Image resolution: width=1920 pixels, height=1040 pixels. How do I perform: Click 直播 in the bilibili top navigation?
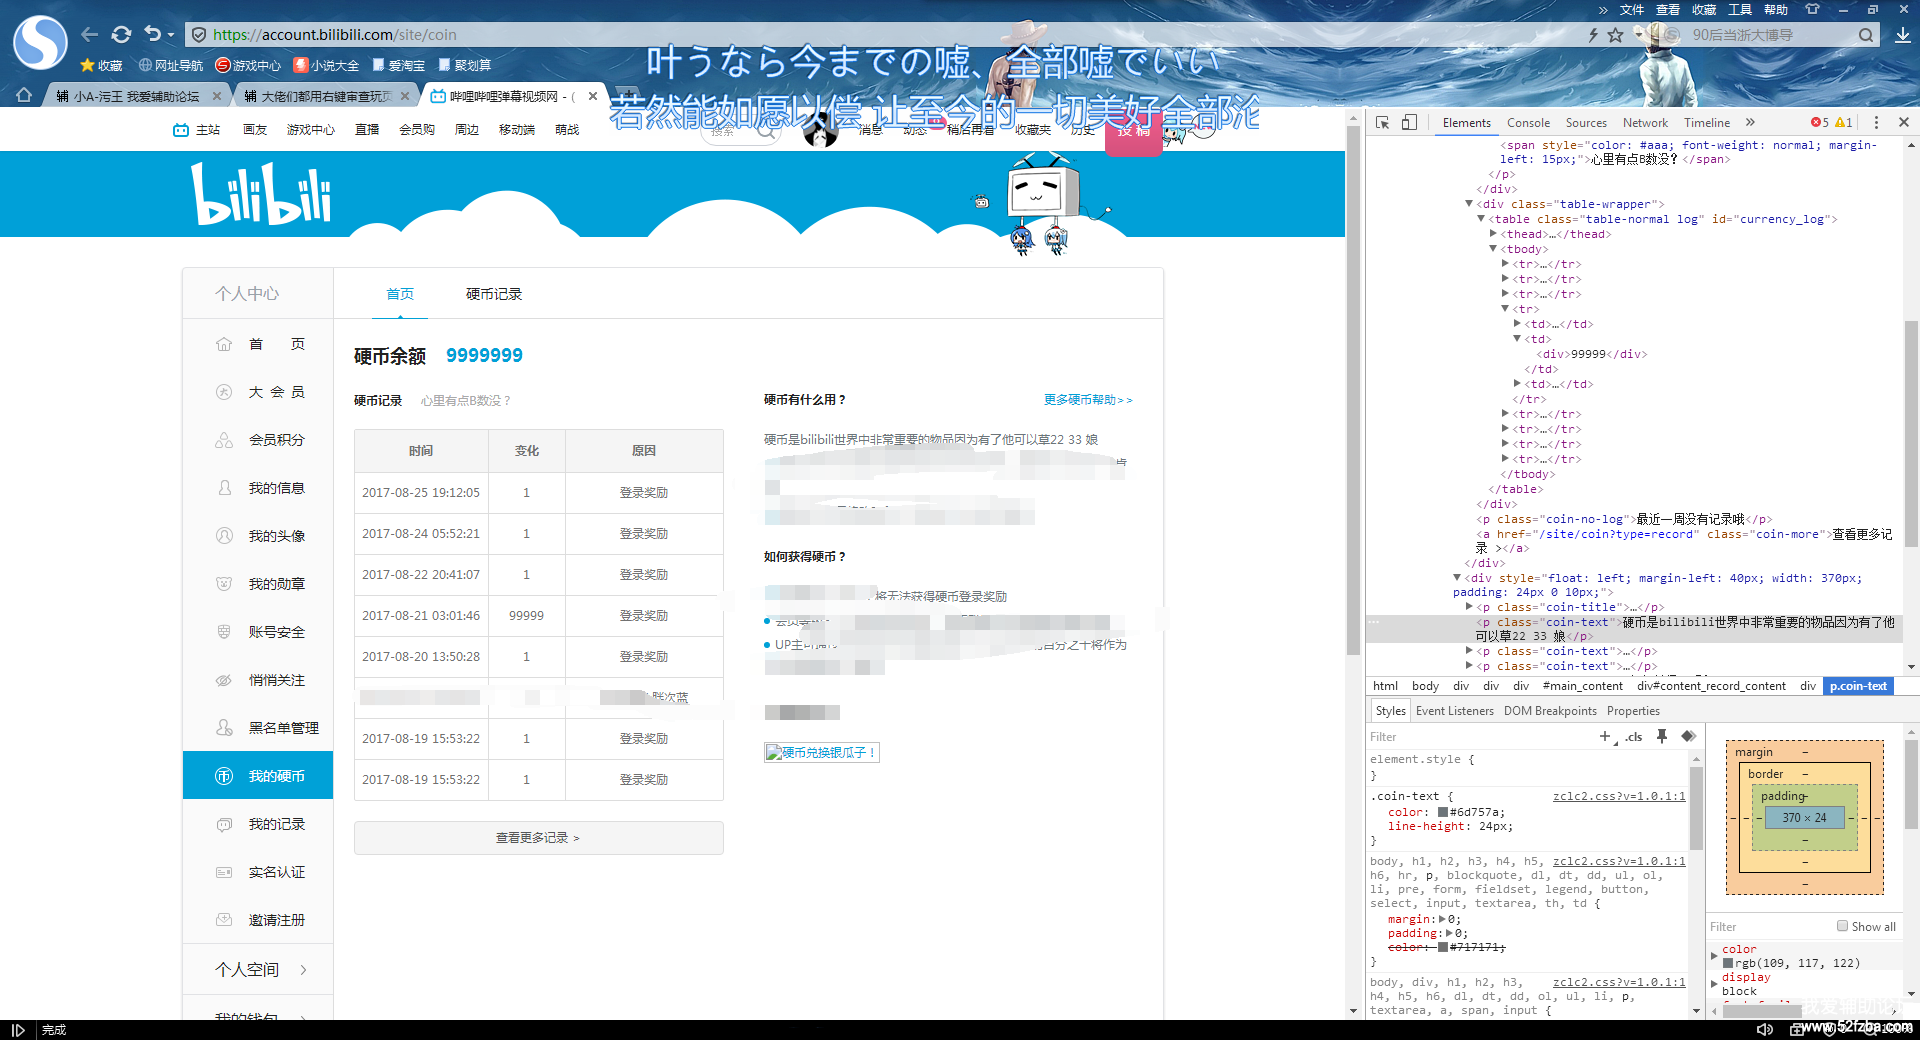(367, 130)
